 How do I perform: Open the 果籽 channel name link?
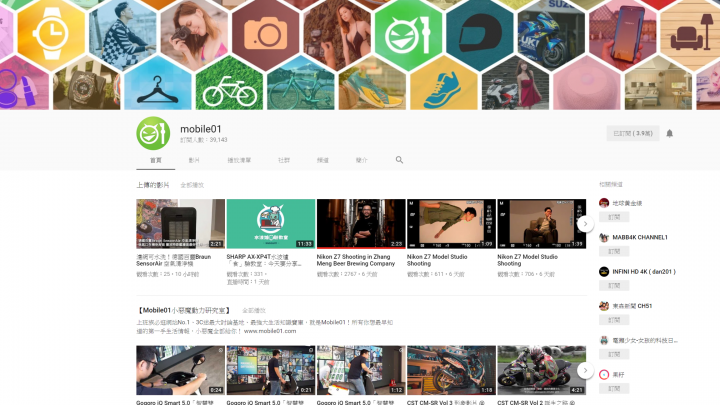619,375
